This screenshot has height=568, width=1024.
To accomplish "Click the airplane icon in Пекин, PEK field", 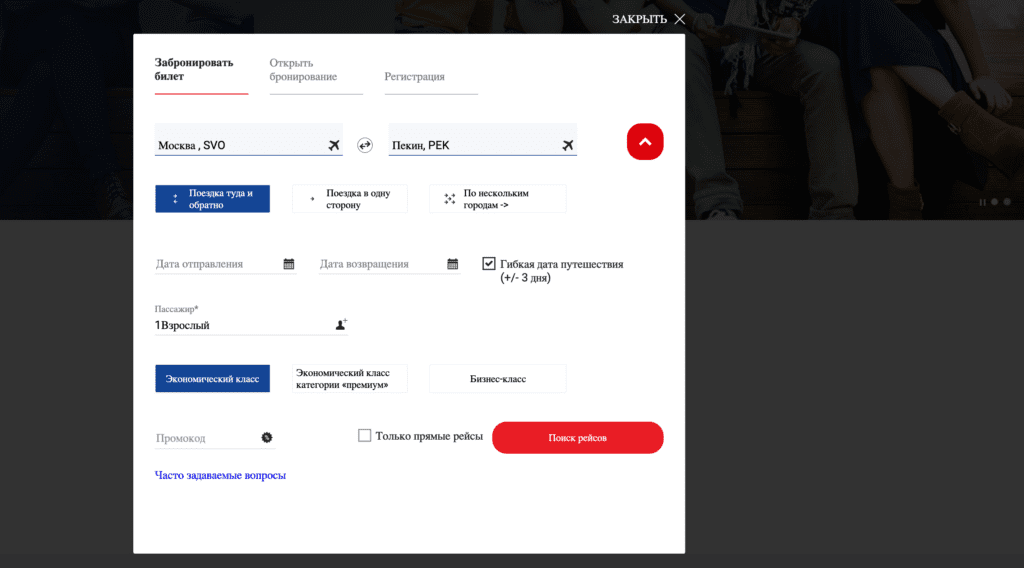I will click(568, 145).
